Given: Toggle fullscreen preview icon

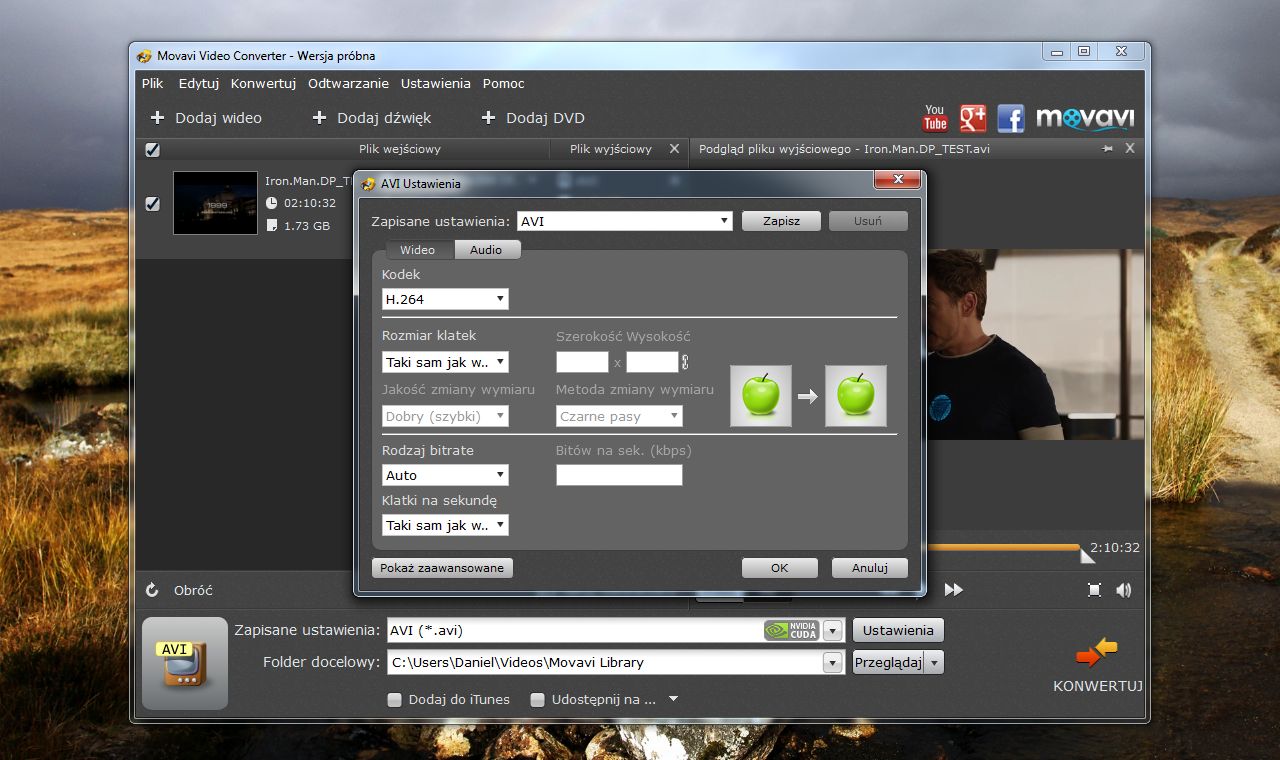Looking at the screenshot, I should point(1094,590).
